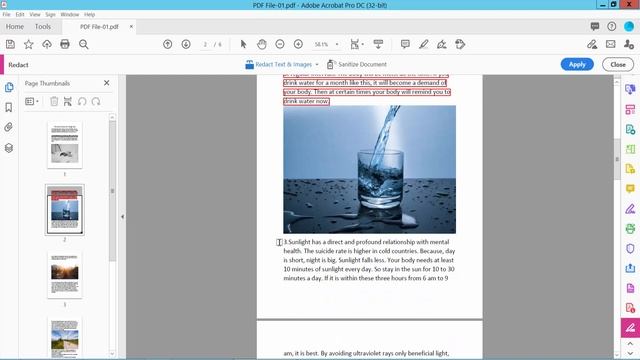Open the account profile avatar

pyautogui.click(x=629, y=27)
